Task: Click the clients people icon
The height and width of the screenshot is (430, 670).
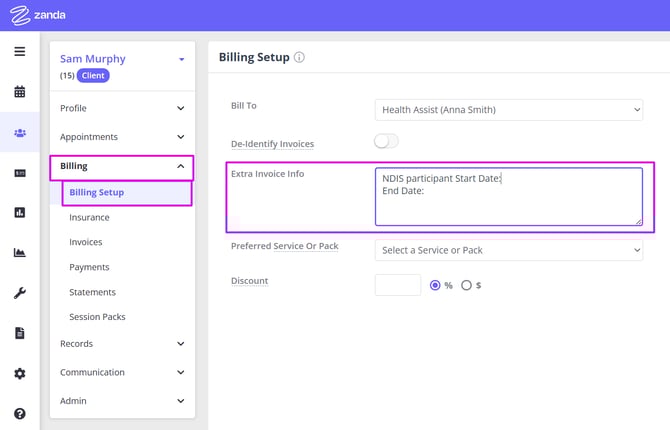Action: click(19, 132)
